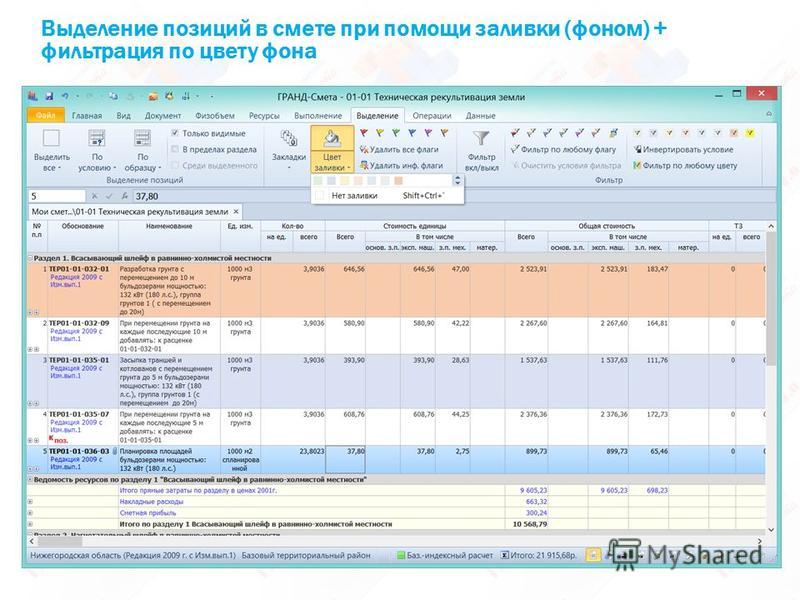Expand the Сметная прибыль row
Viewport: 800px width, 600px height.
point(30,513)
